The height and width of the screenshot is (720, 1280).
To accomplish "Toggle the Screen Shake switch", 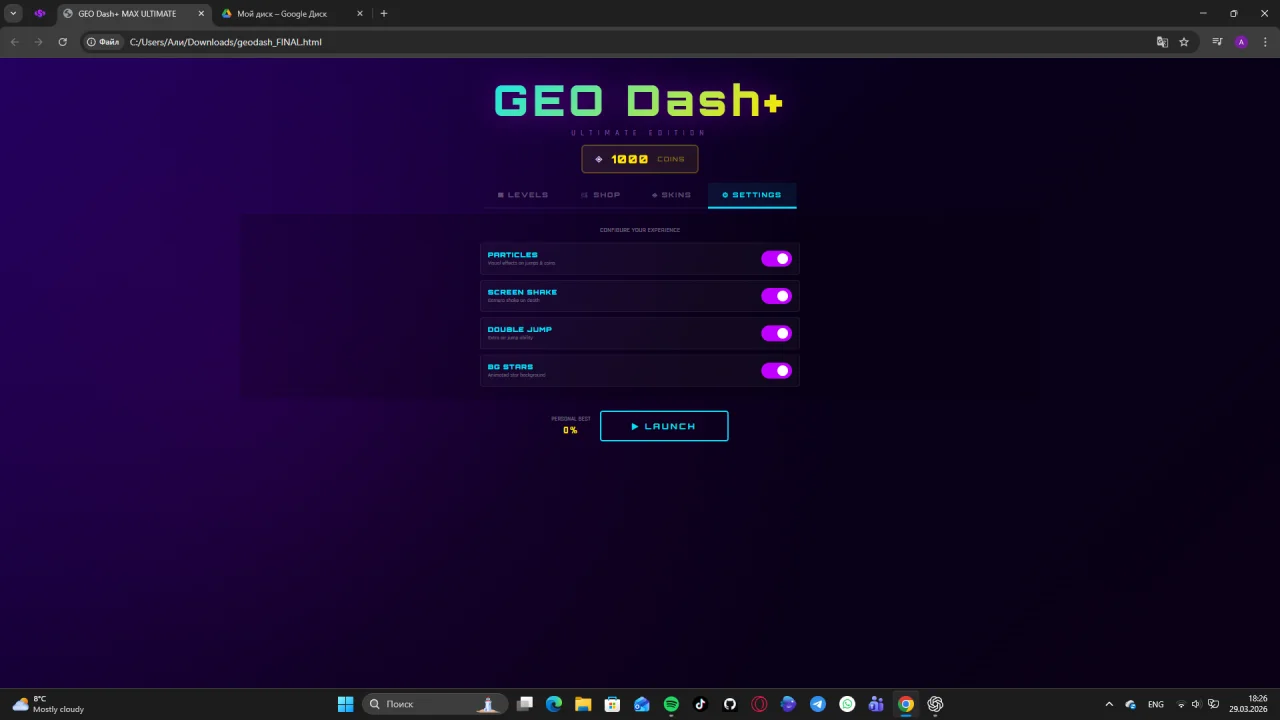I will 776,296.
